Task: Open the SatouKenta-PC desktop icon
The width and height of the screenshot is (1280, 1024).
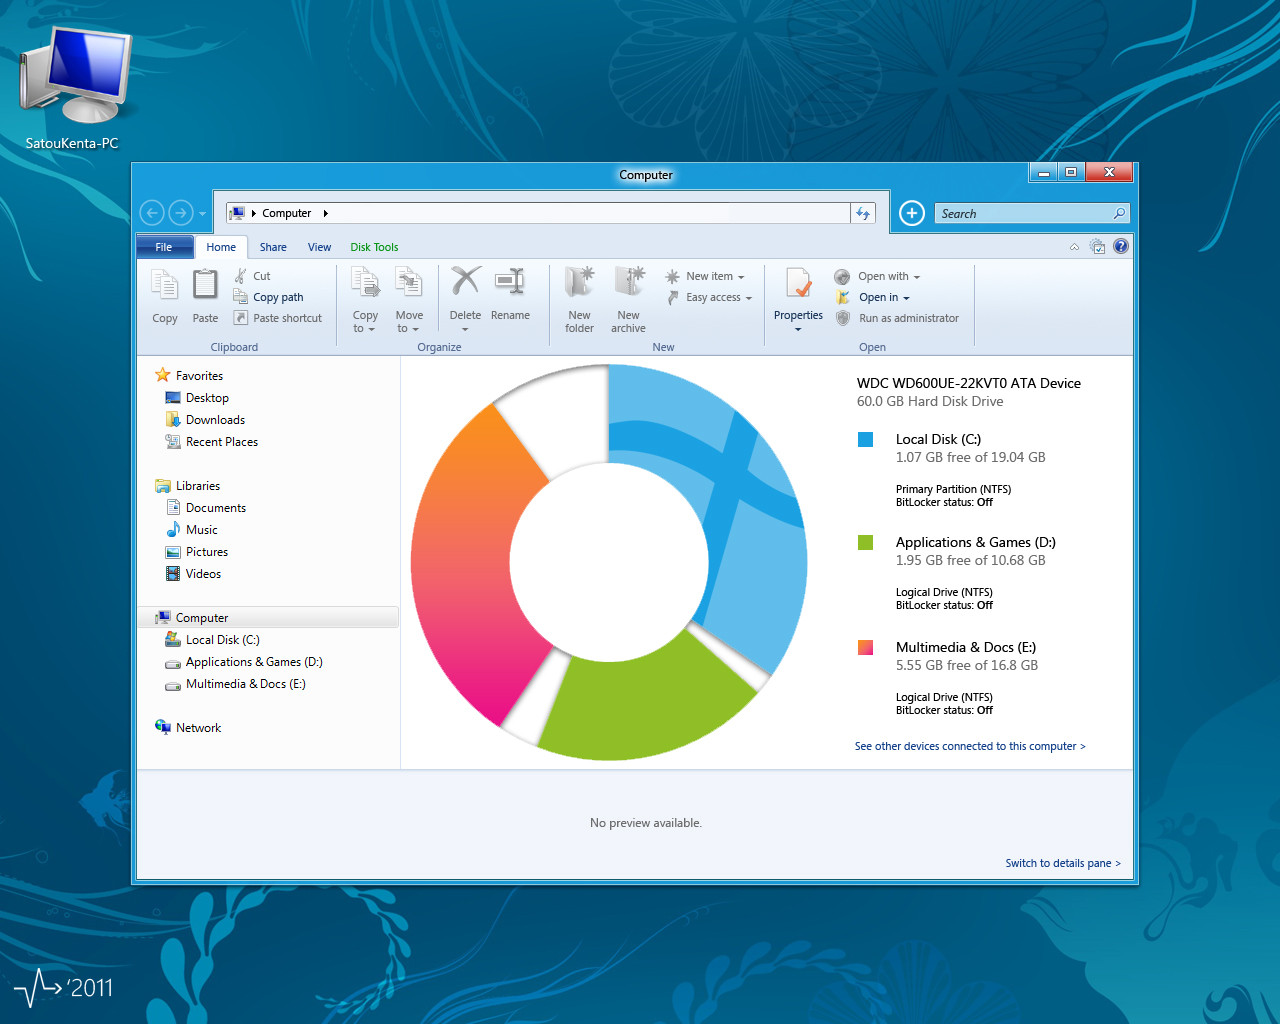Action: coord(73,88)
